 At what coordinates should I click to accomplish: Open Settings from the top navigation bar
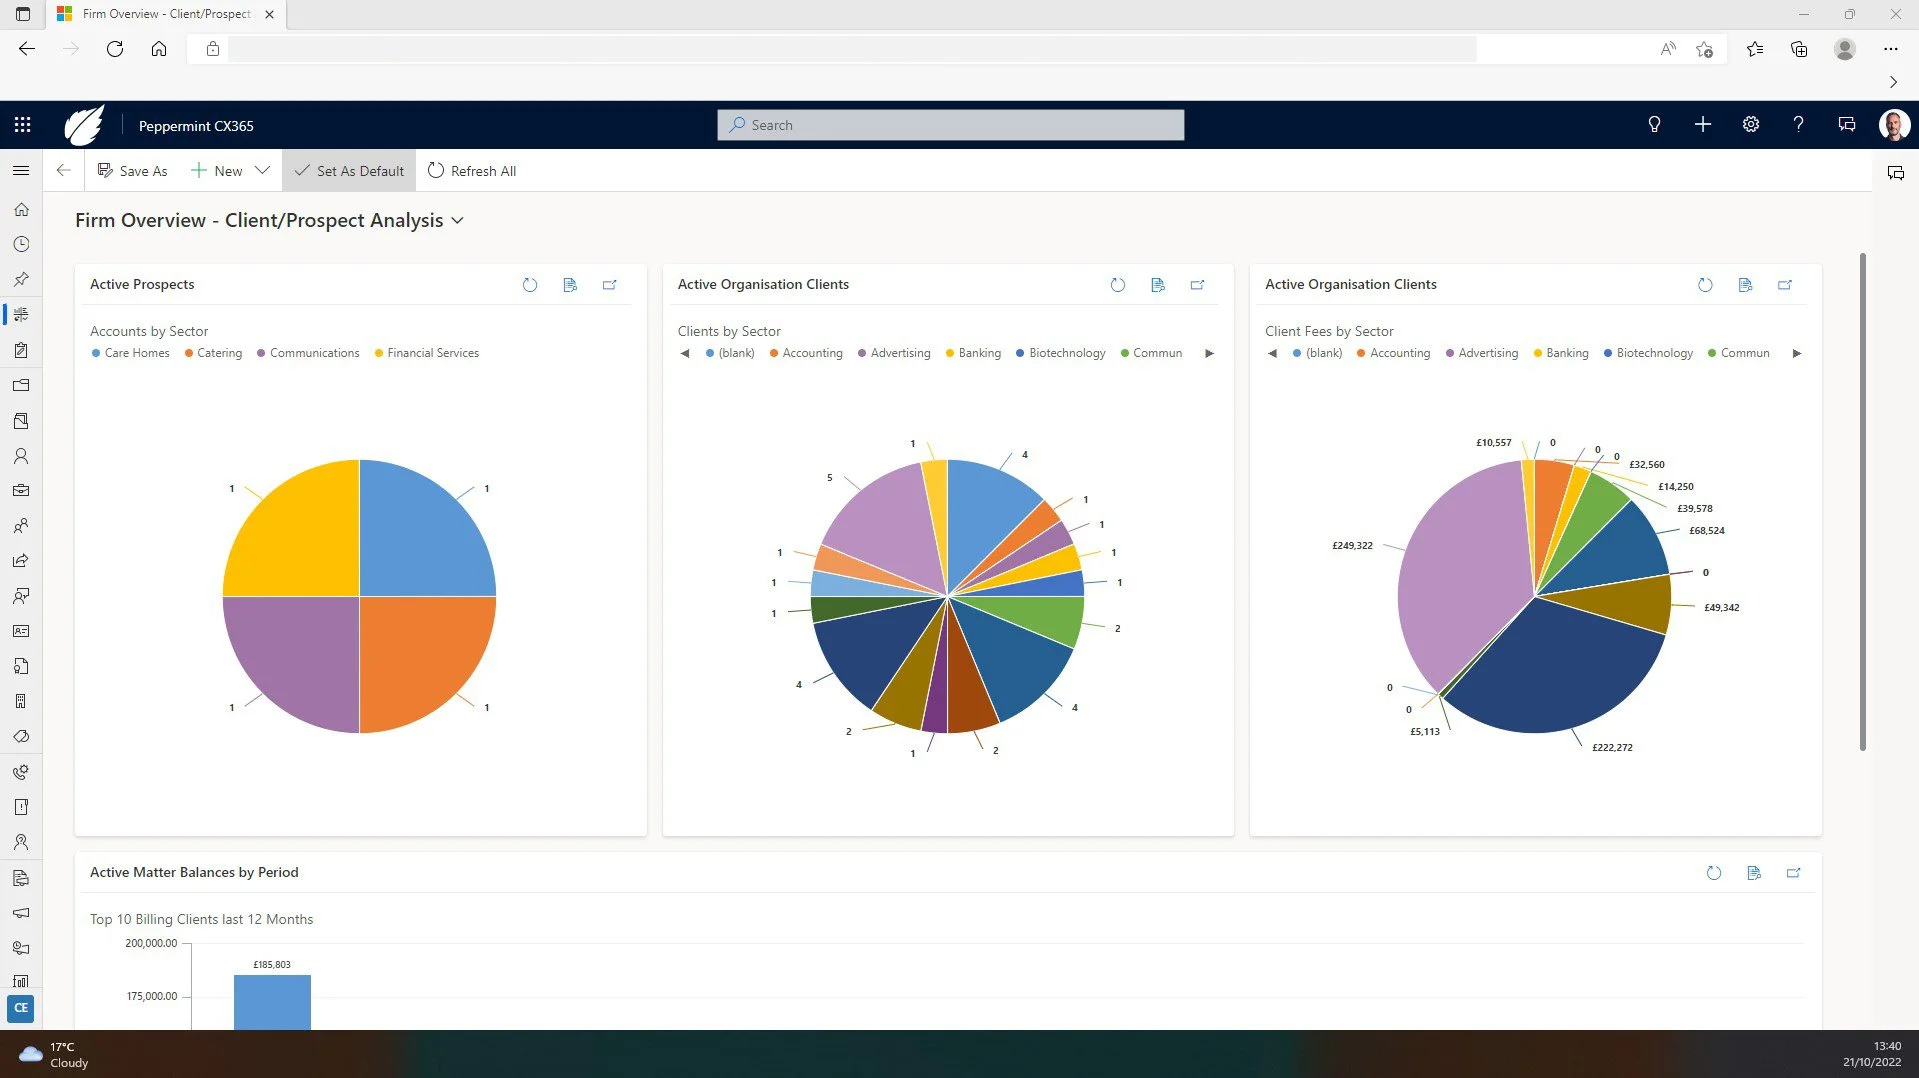click(1750, 124)
